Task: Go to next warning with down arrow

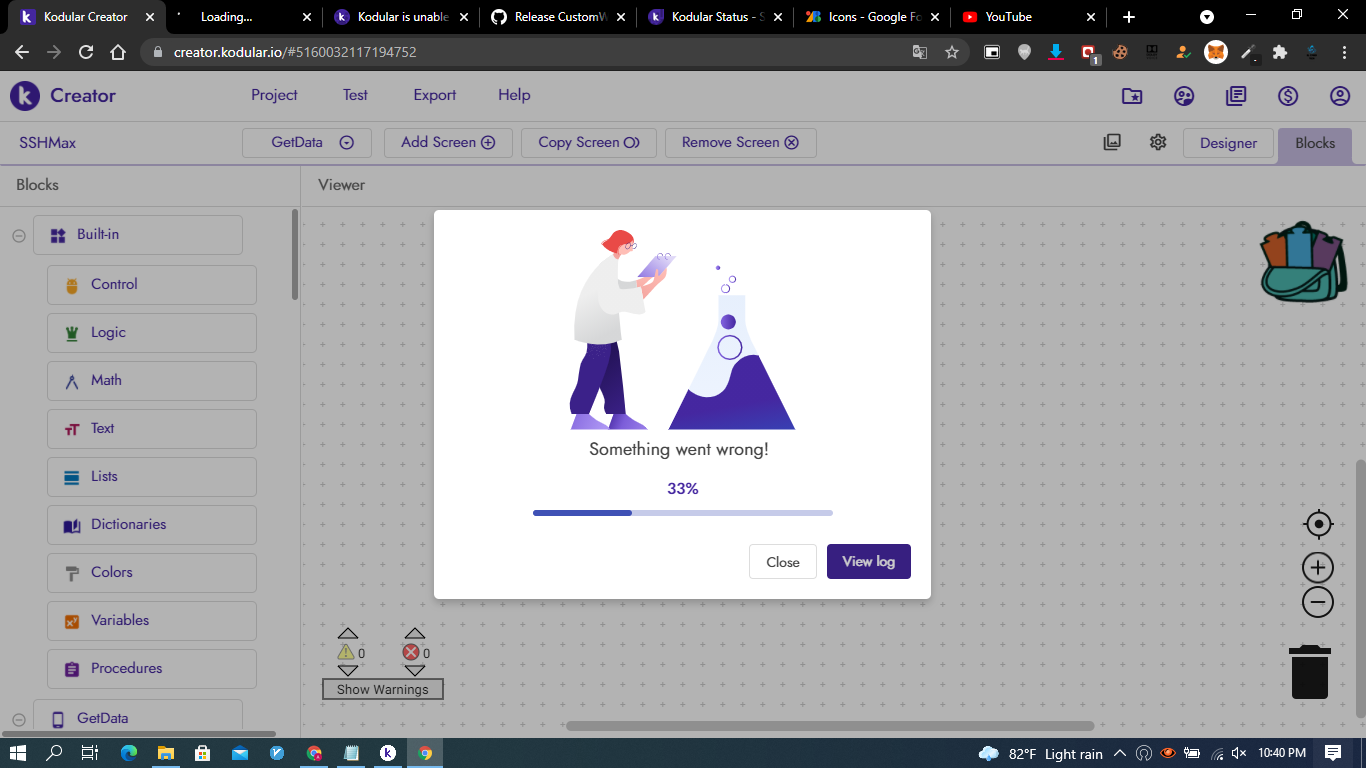Action: point(348,670)
